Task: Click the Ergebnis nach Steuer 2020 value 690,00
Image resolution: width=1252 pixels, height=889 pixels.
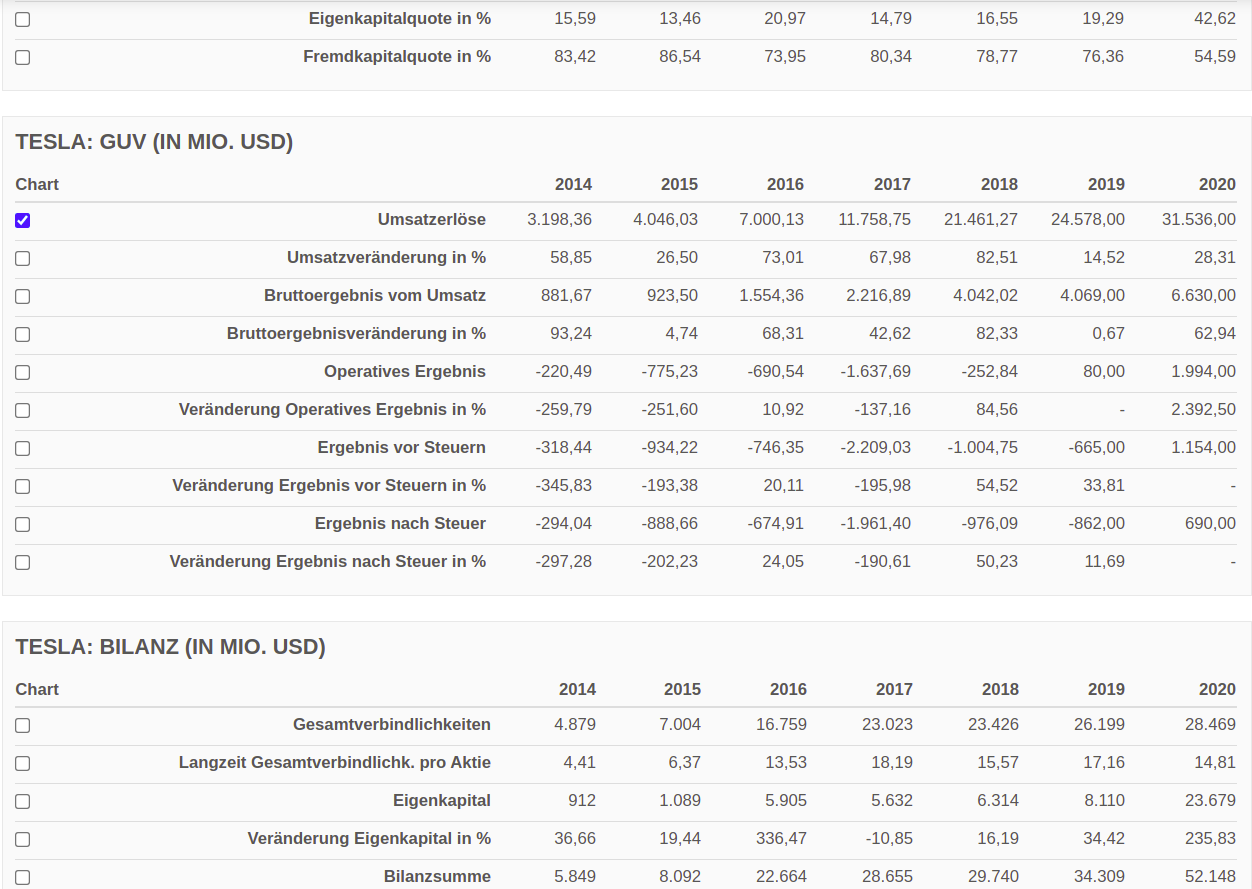Action: pos(1210,523)
